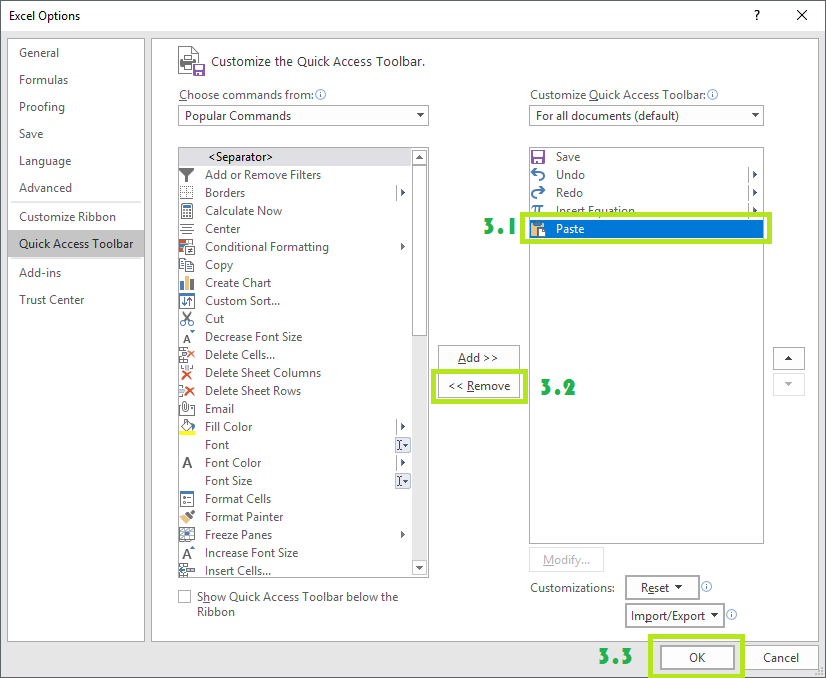Image resolution: width=826 pixels, height=678 pixels.
Task: Click the Email paperclip icon
Action: click(x=186, y=409)
